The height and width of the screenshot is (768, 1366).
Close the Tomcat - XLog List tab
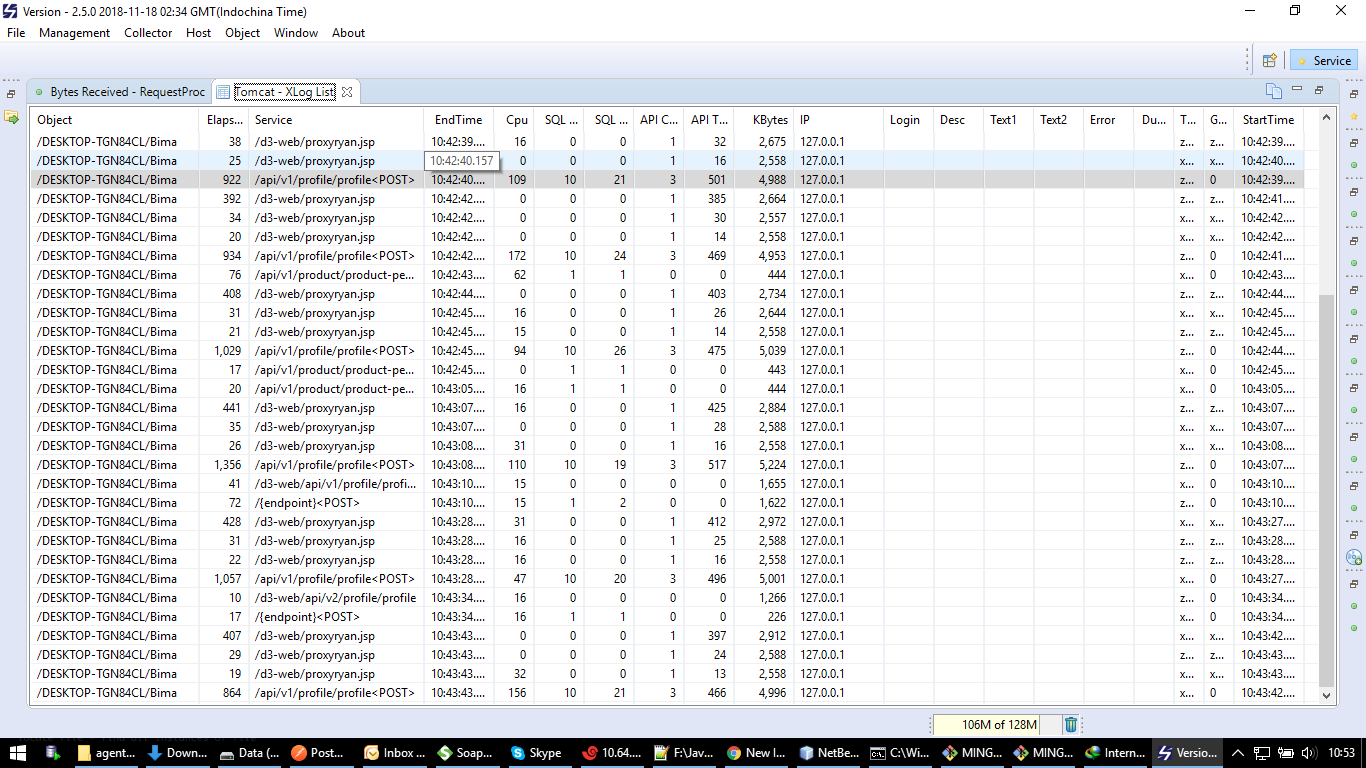[x=347, y=91]
